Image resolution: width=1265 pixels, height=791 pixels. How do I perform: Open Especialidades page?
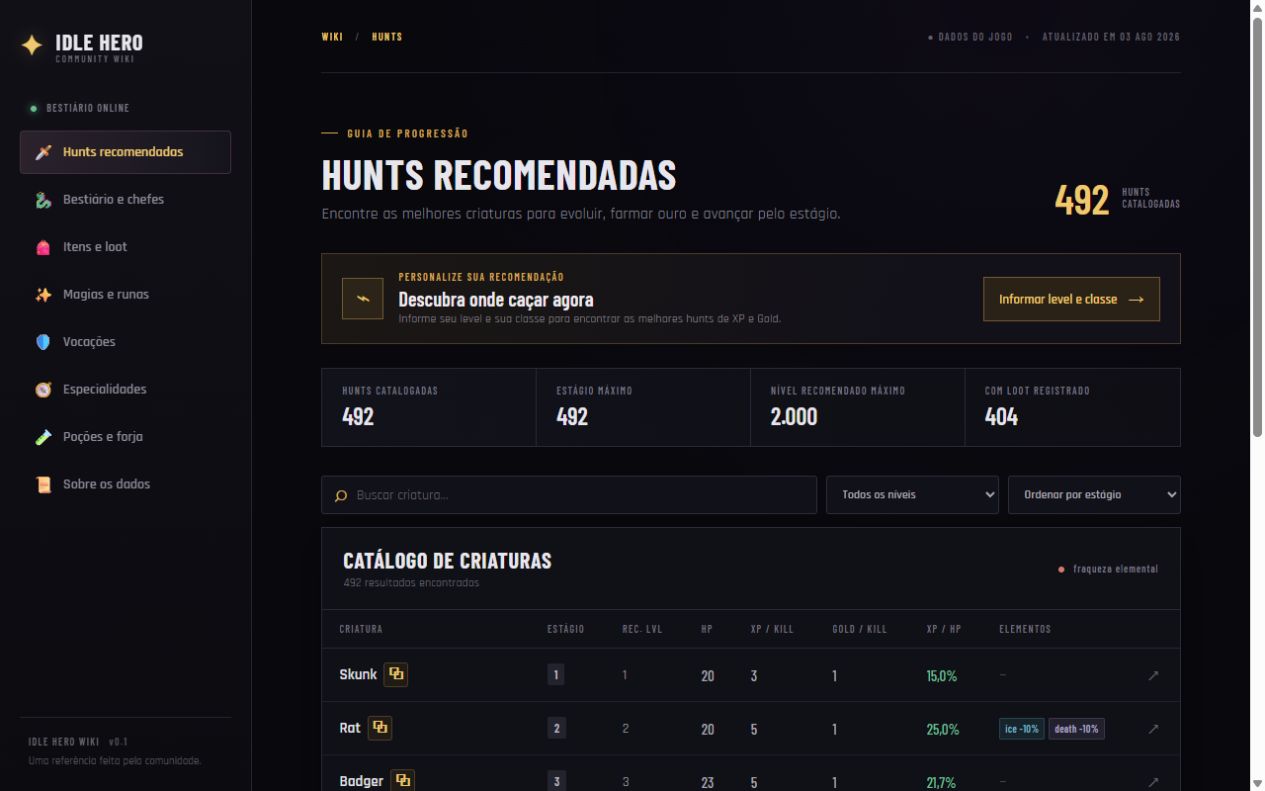tap(125, 390)
